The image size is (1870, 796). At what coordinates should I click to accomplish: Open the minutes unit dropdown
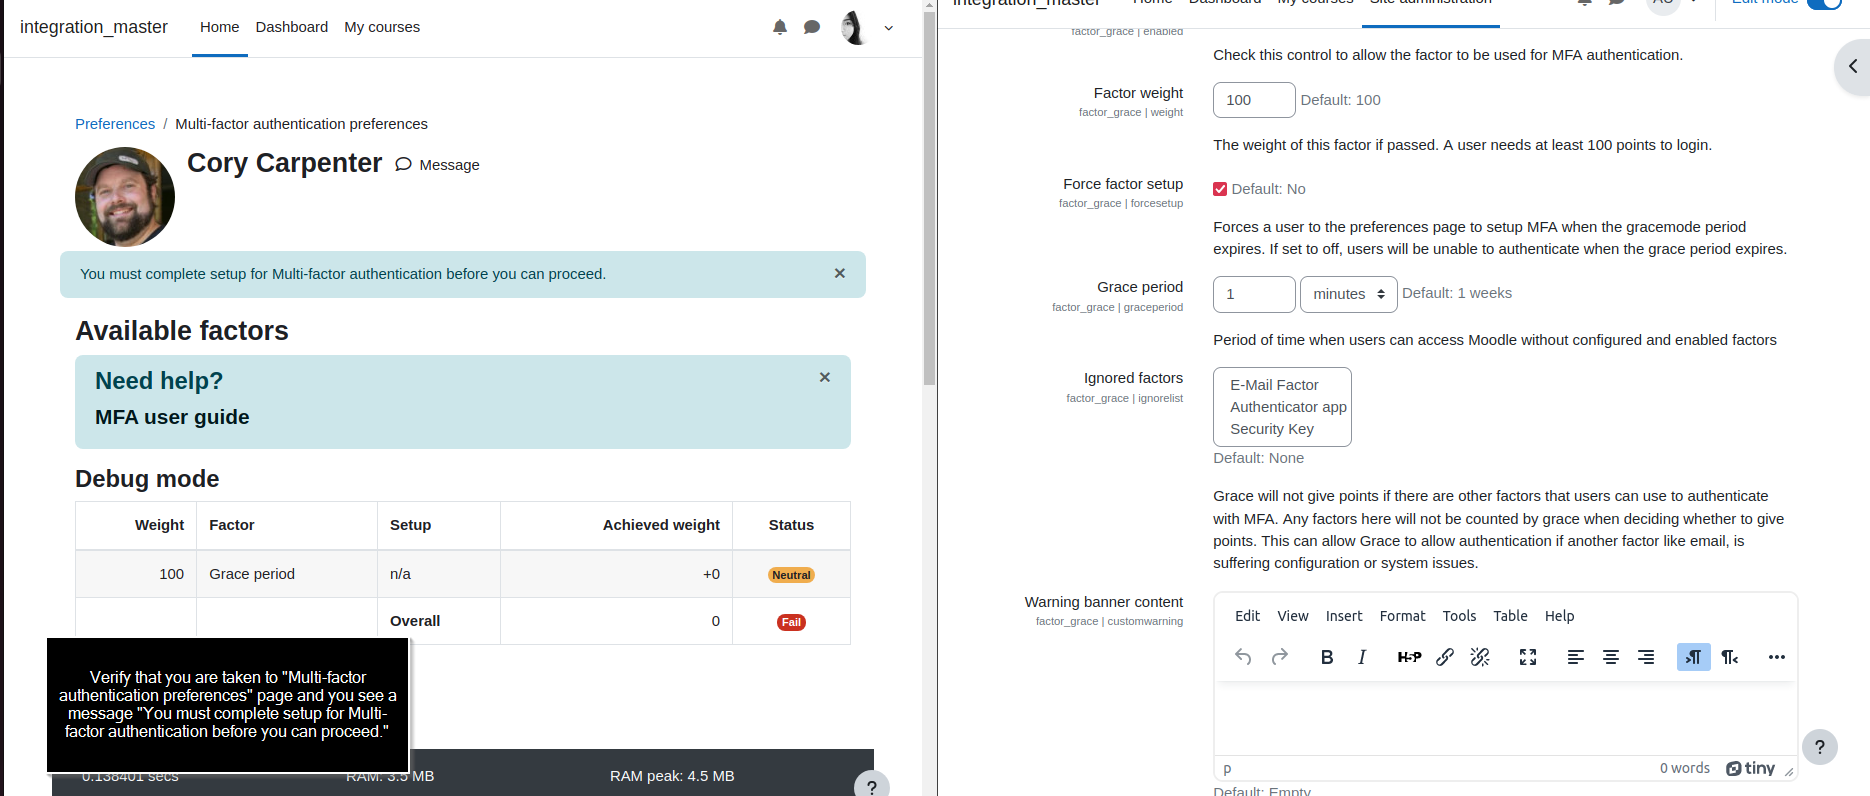coord(1348,294)
